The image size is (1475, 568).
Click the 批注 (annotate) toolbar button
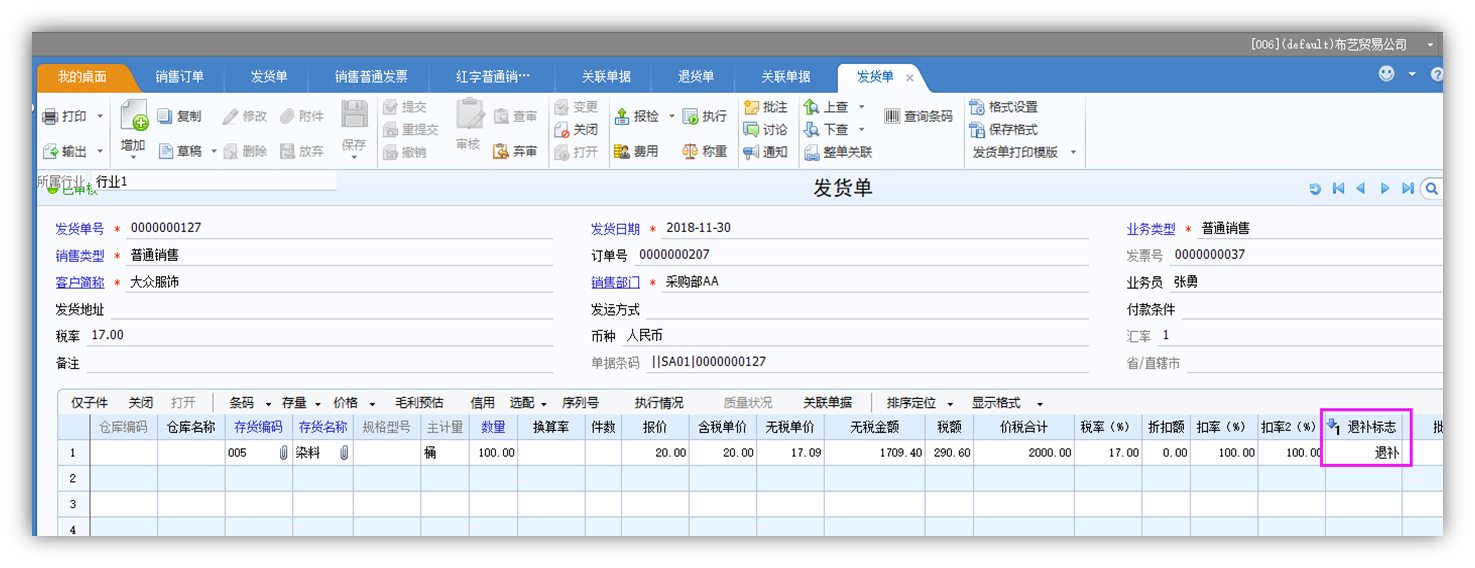coord(765,107)
